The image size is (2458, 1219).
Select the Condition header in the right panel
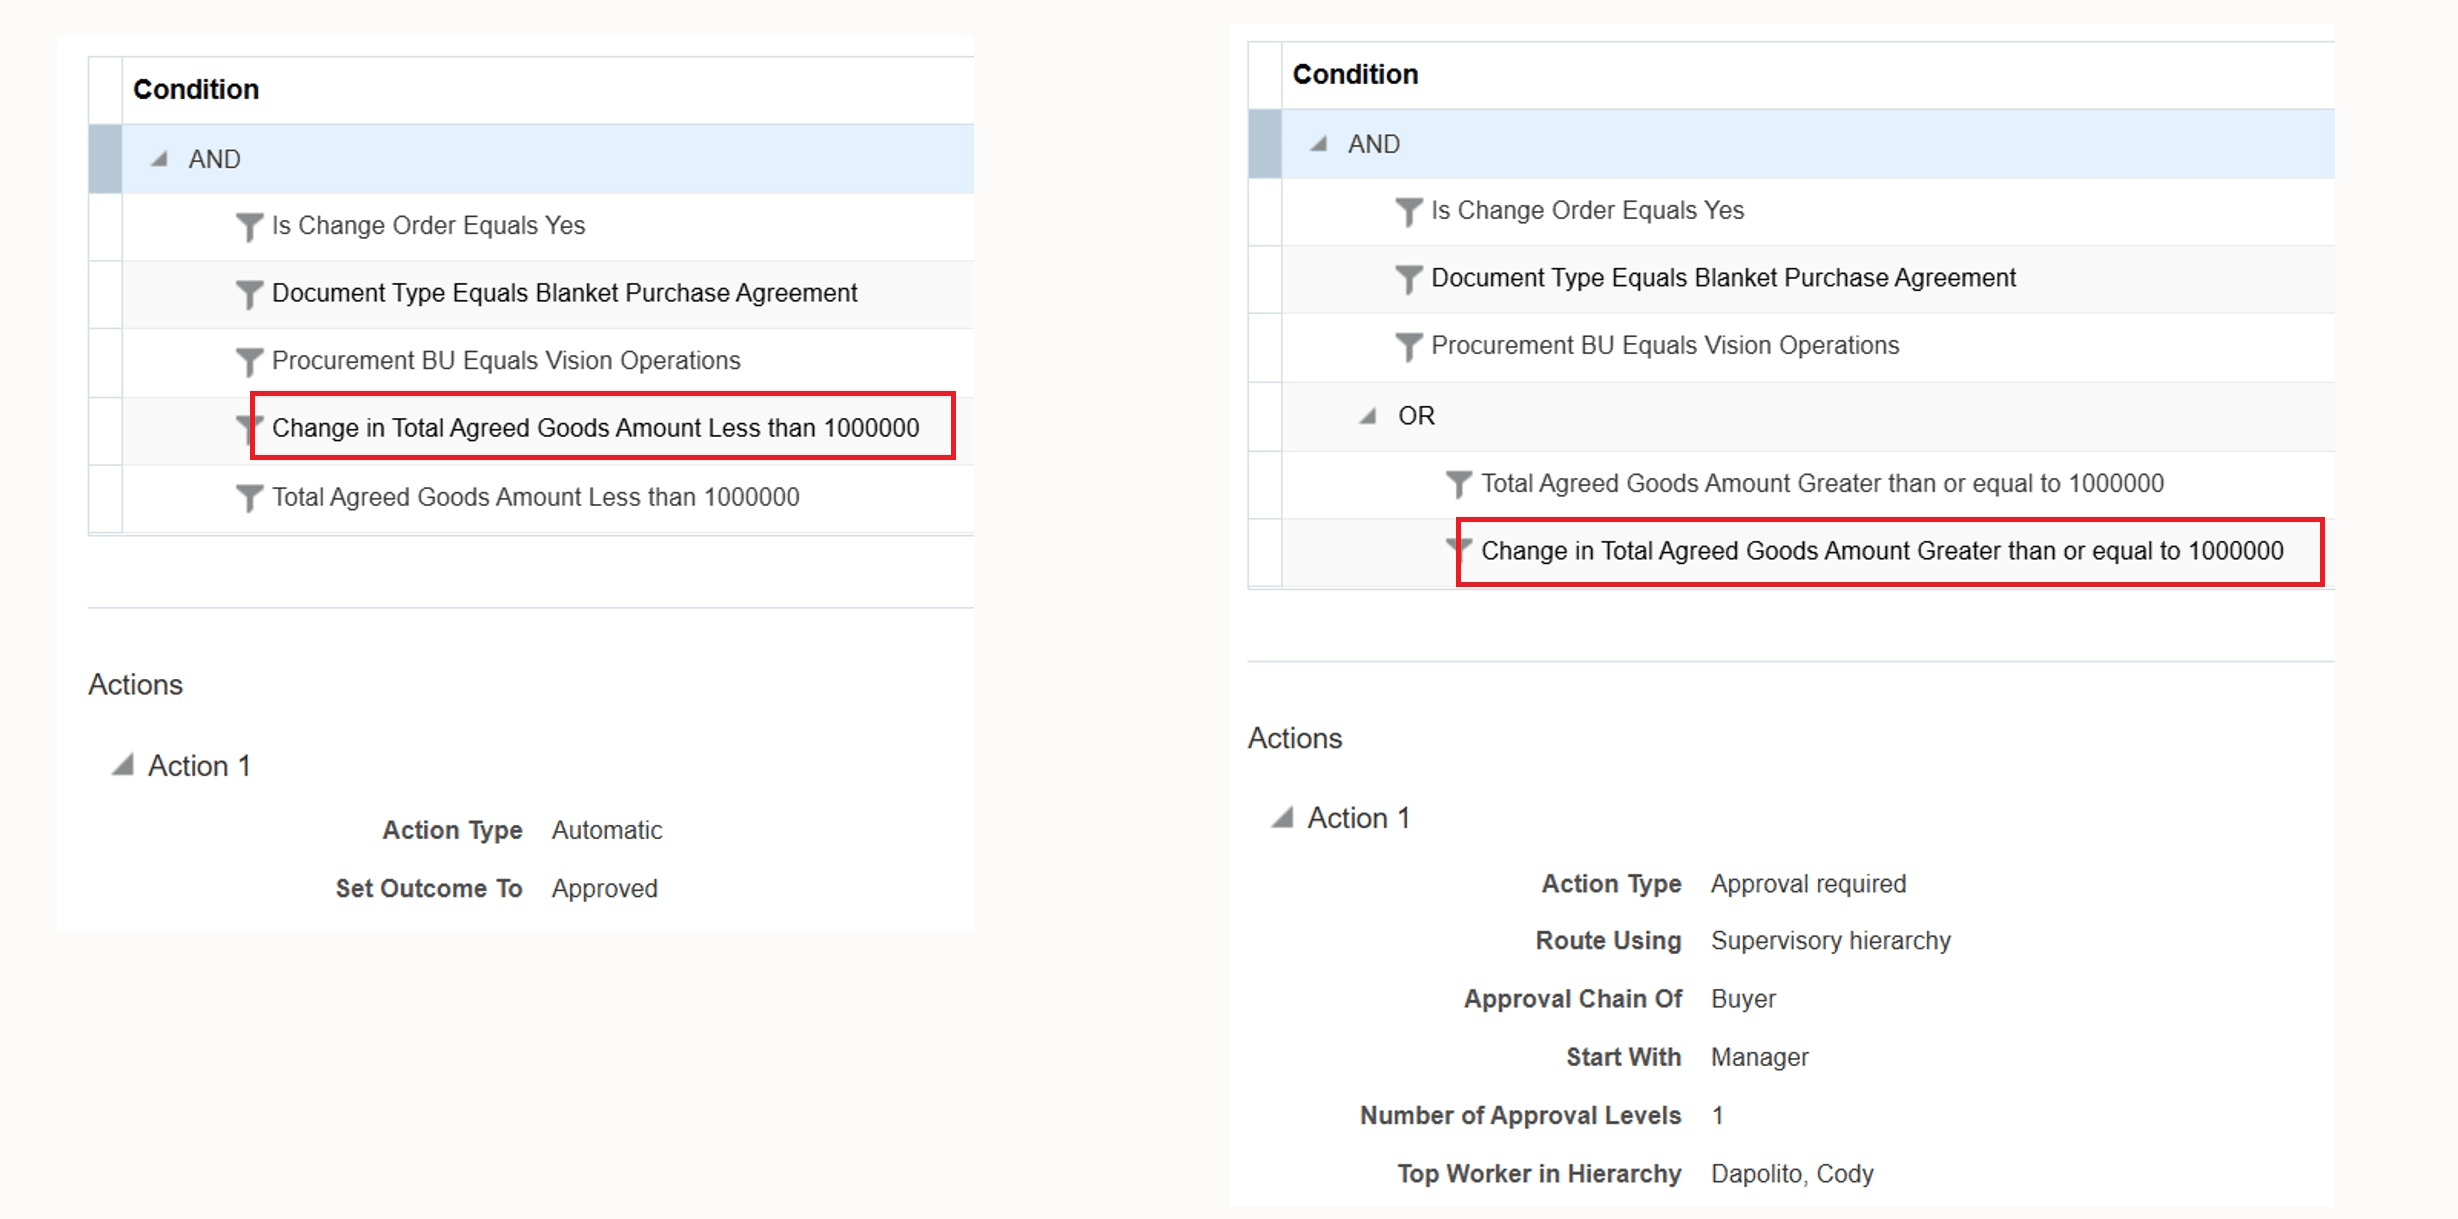point(1355,73)
